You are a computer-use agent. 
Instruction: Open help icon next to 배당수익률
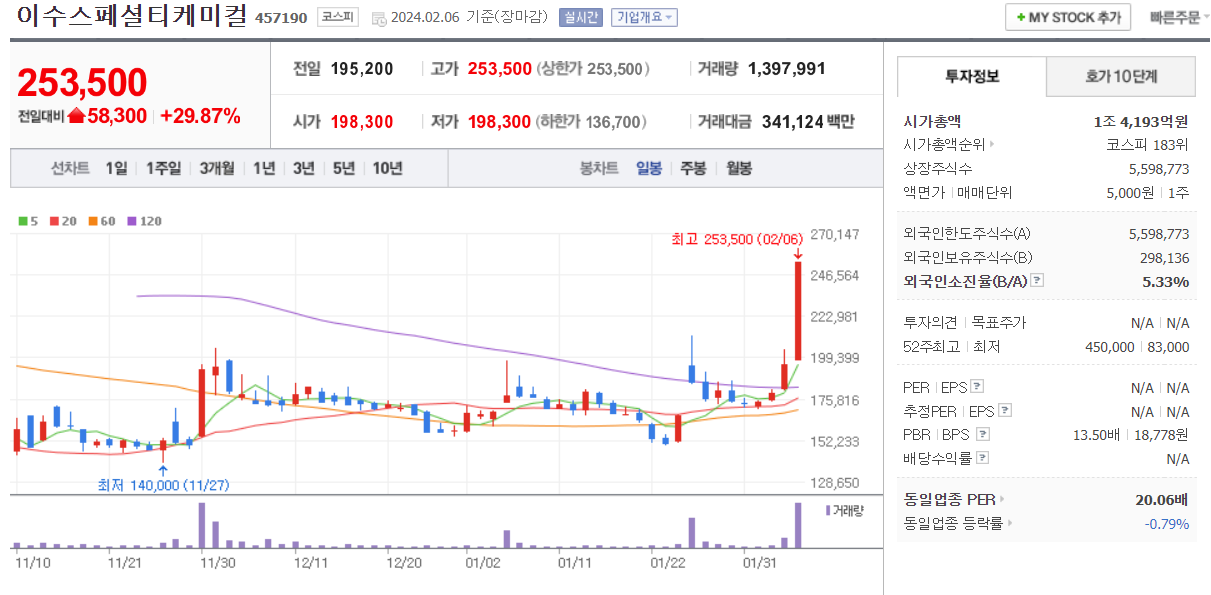pyautogui.click(x=983, y=458)
